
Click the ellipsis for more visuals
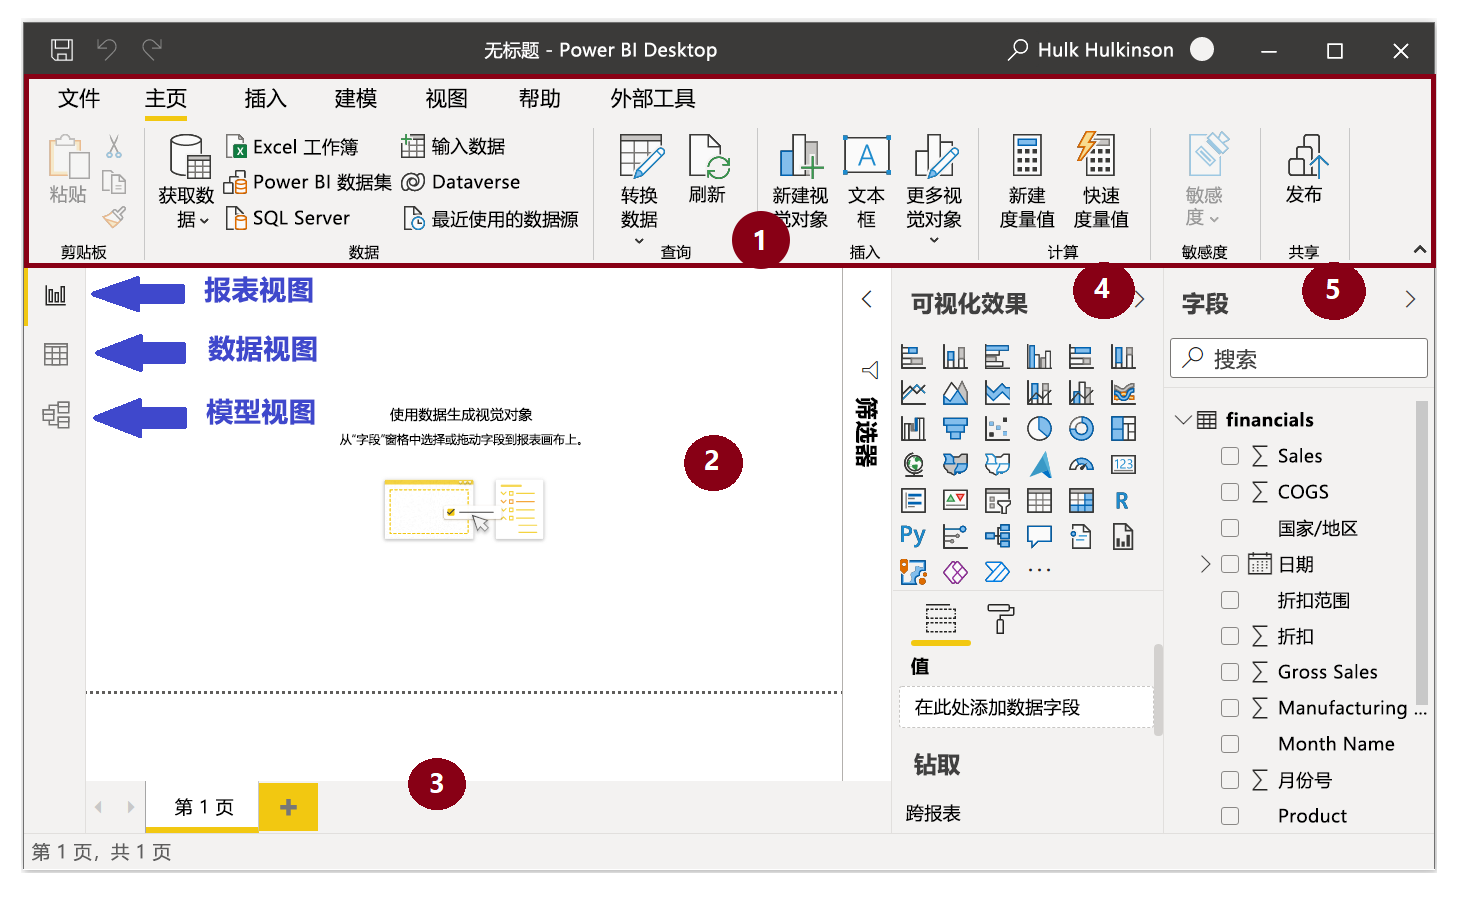tap(1039, 571)
